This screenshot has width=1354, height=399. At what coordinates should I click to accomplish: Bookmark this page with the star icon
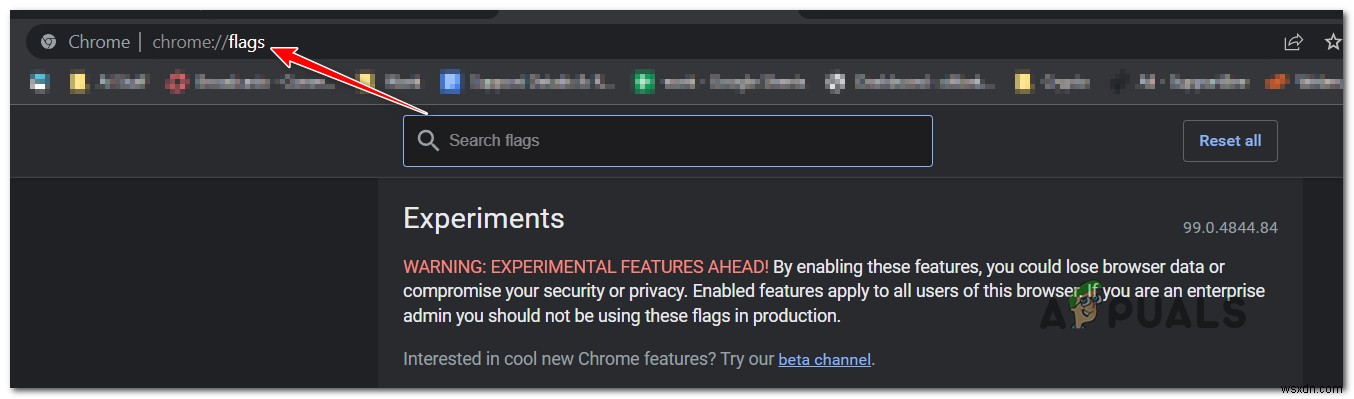(x=1333, y=42)
